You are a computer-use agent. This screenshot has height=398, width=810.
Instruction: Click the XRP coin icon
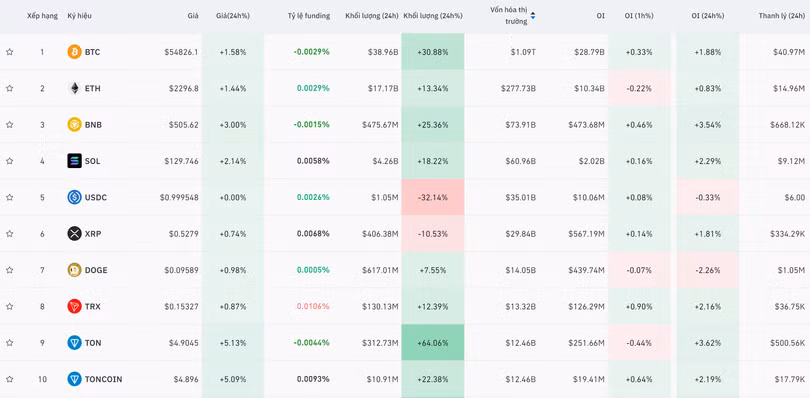74,234
